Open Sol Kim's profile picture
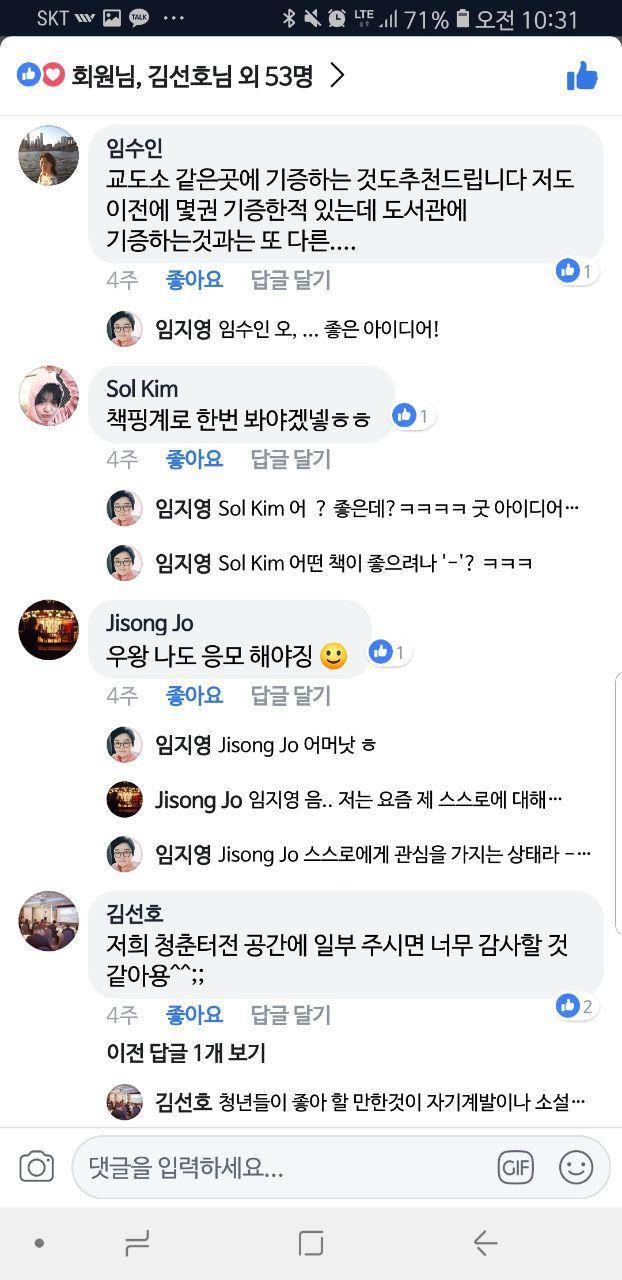622x1280 pixels. (x=48, y=396)
